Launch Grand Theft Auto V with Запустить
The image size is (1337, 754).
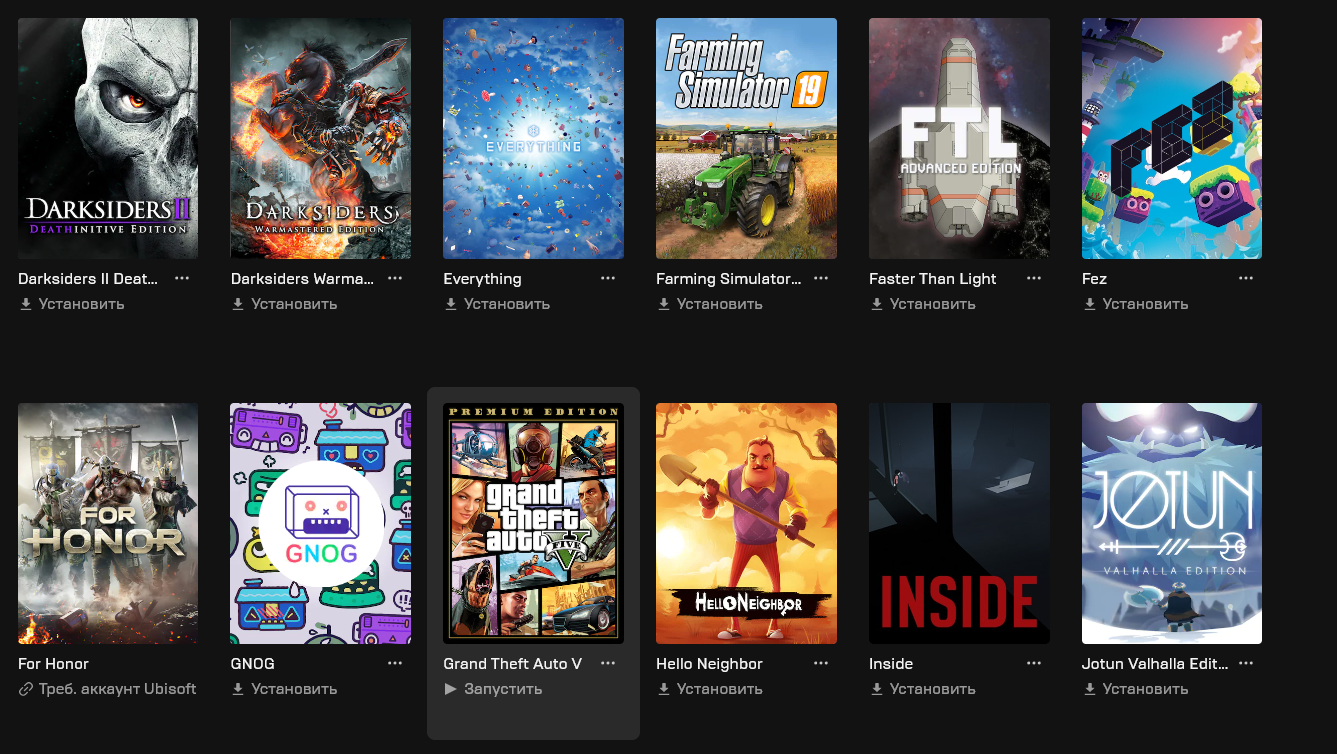(493, 689)
